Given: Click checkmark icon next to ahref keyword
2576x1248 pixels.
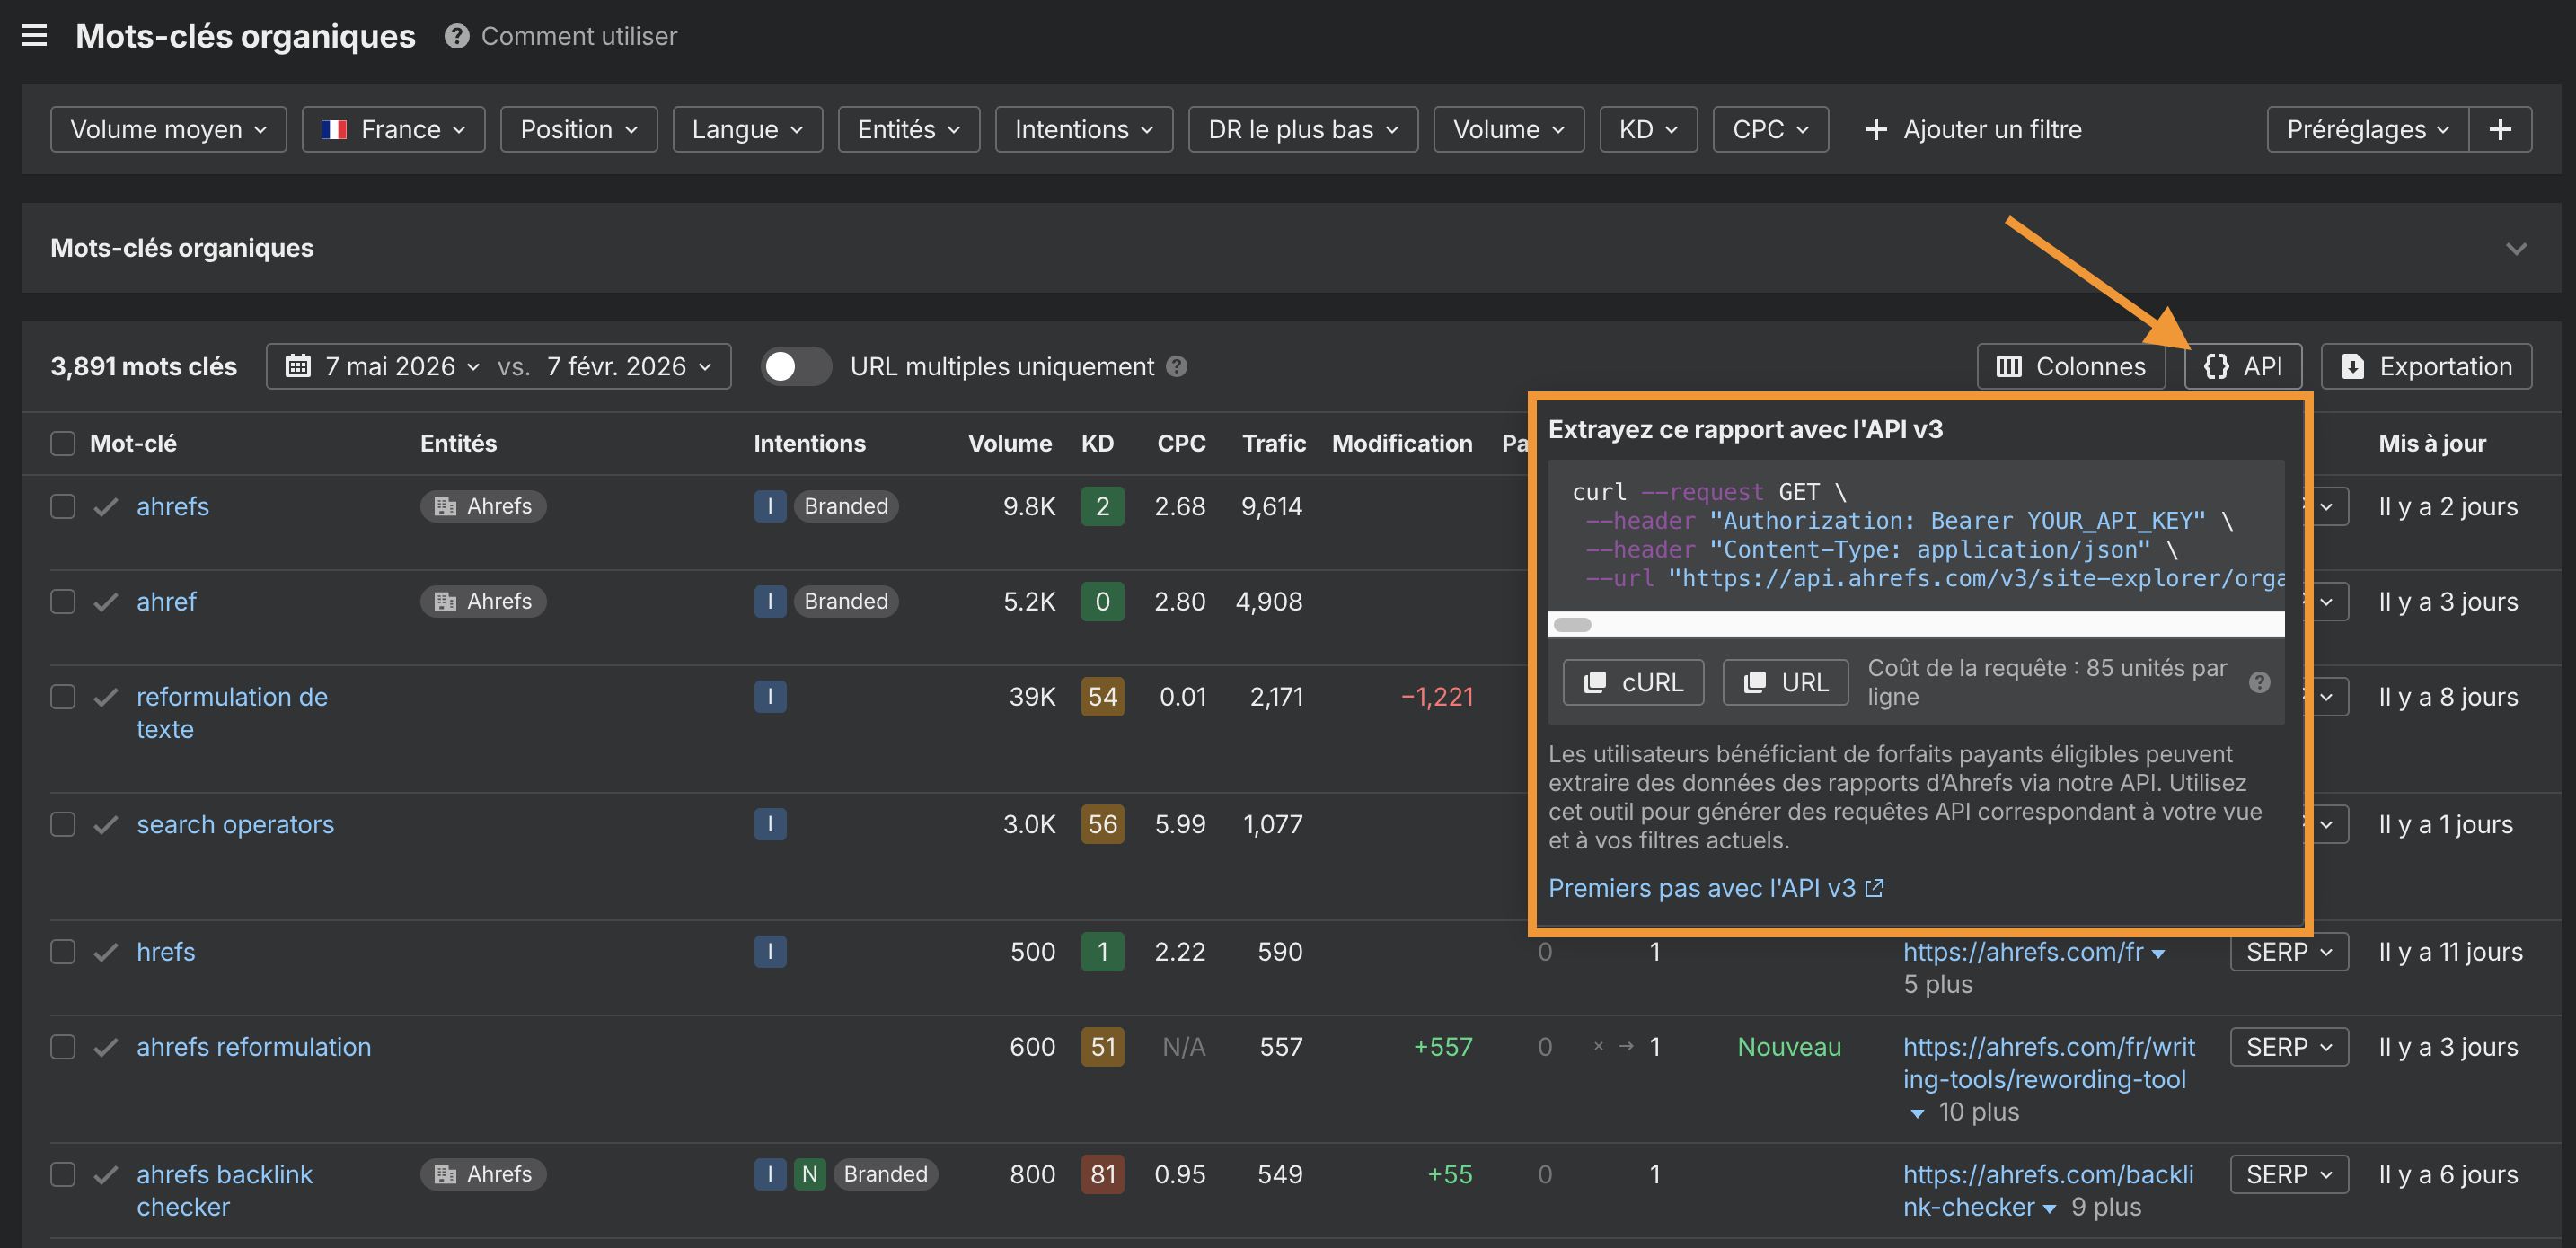Looking at the screenshot, I should (x=106, y=602).
